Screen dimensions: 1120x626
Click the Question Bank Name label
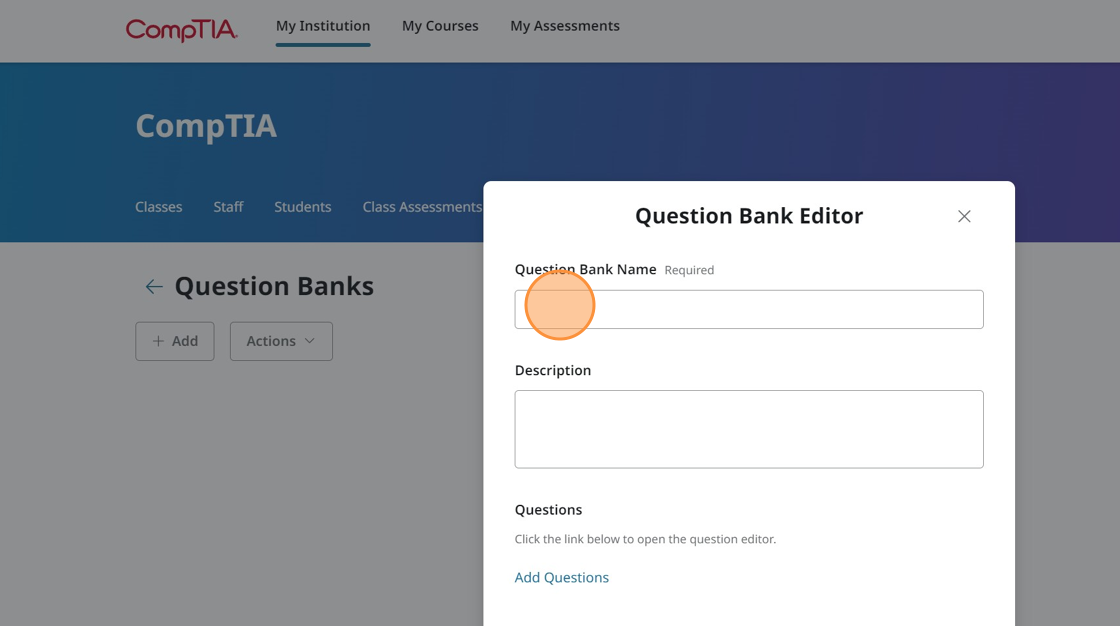585,269
